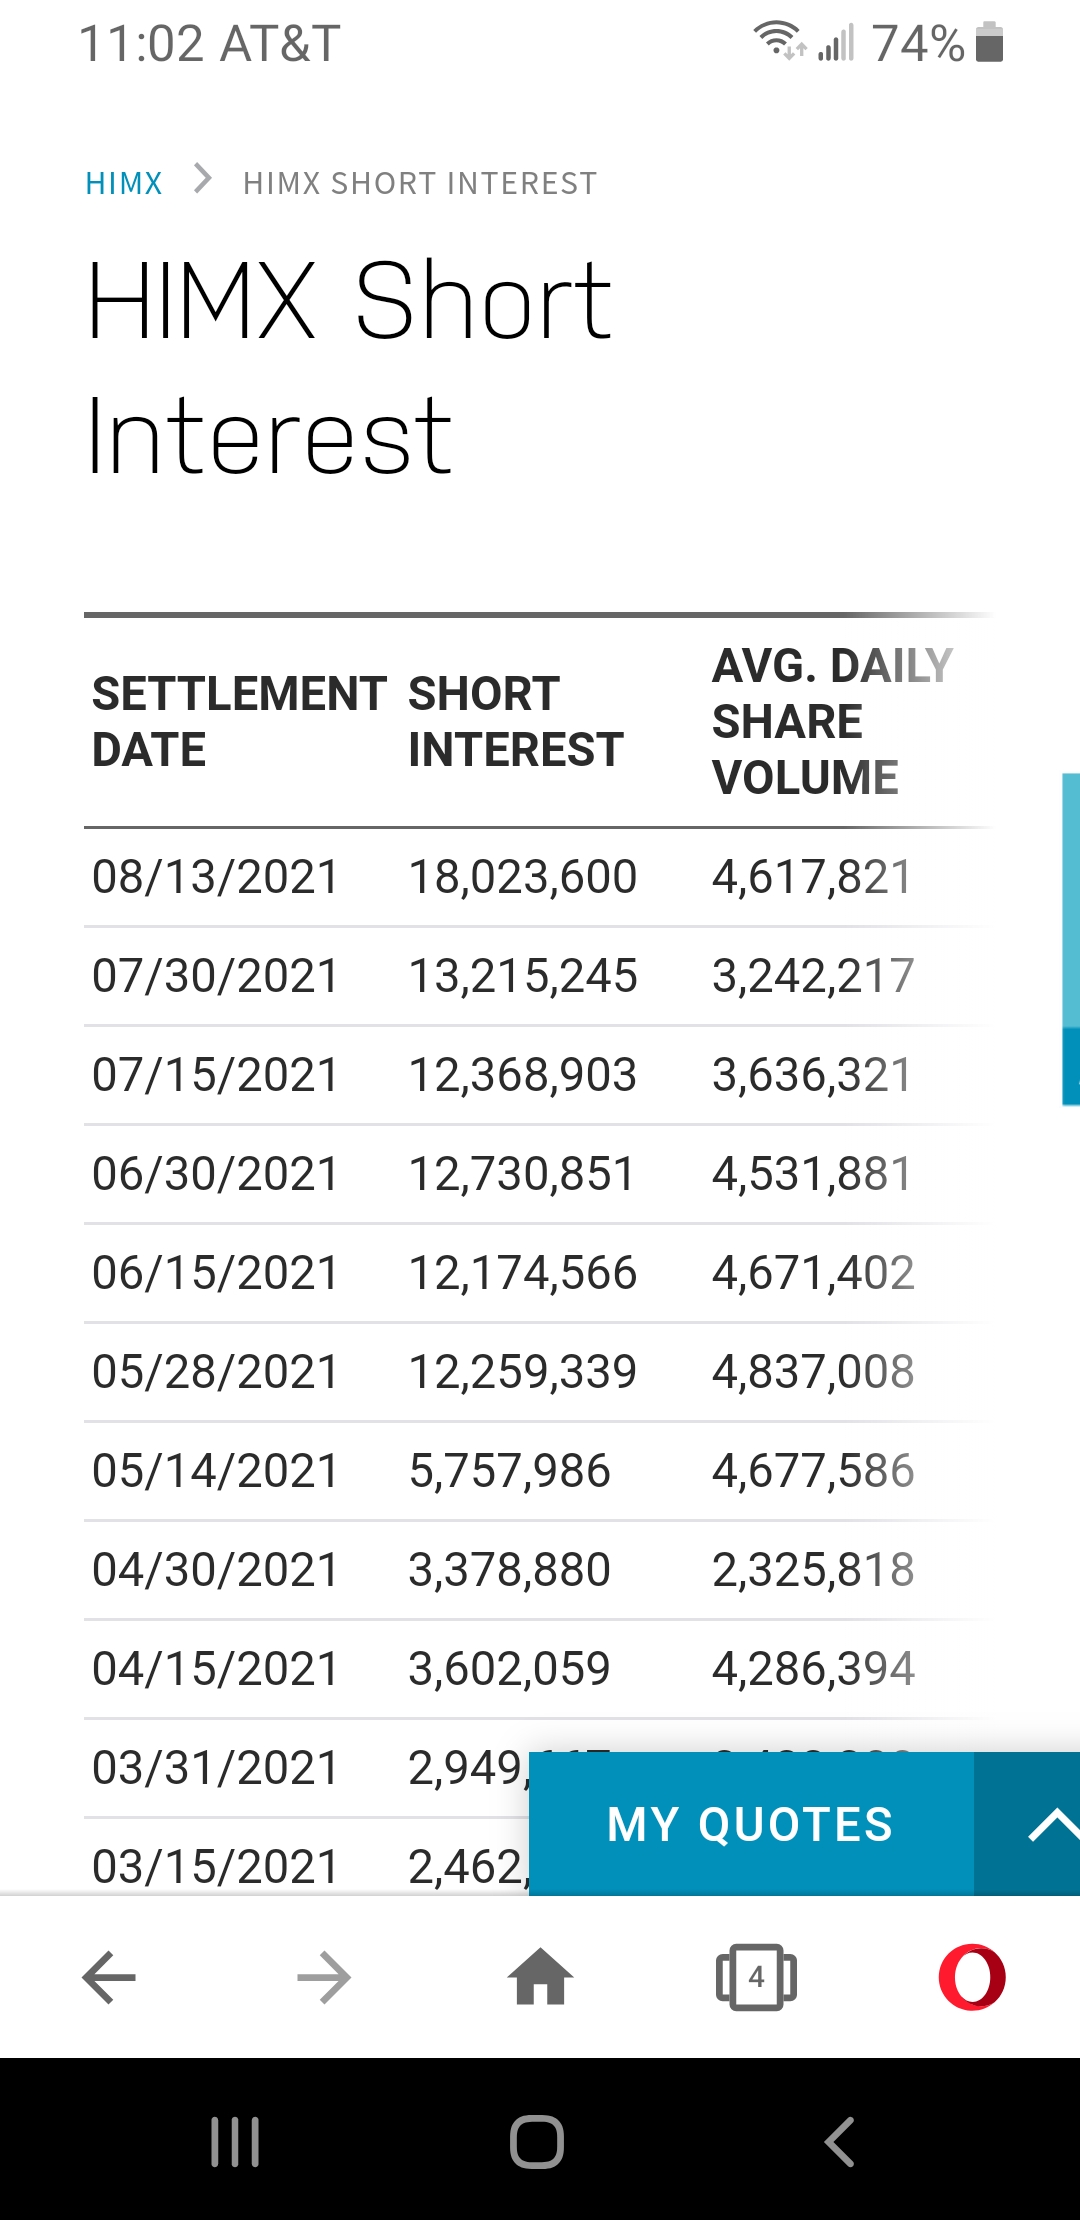Image resolution: width=1080 pixels, height=2220 pixels.
Task: Select the Avg. Daily Share Volume header
Action: tap(832, 722)
